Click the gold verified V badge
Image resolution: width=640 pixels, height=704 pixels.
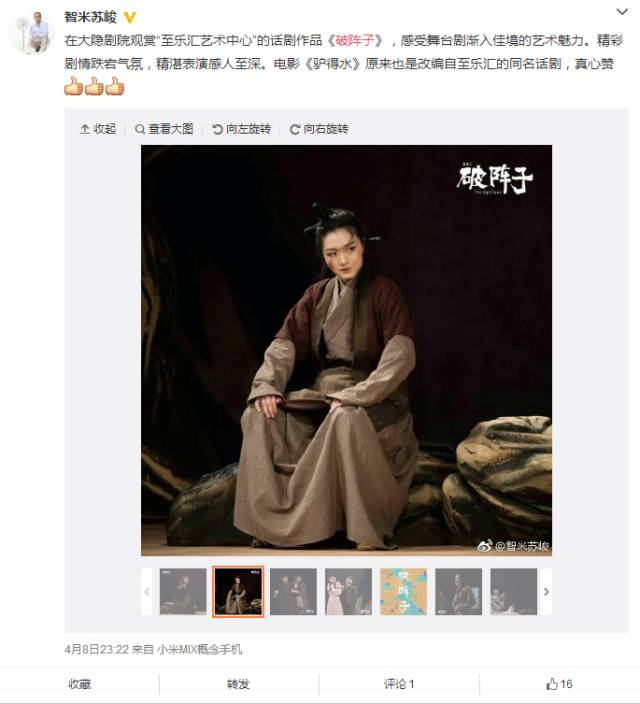pos(129,18)
